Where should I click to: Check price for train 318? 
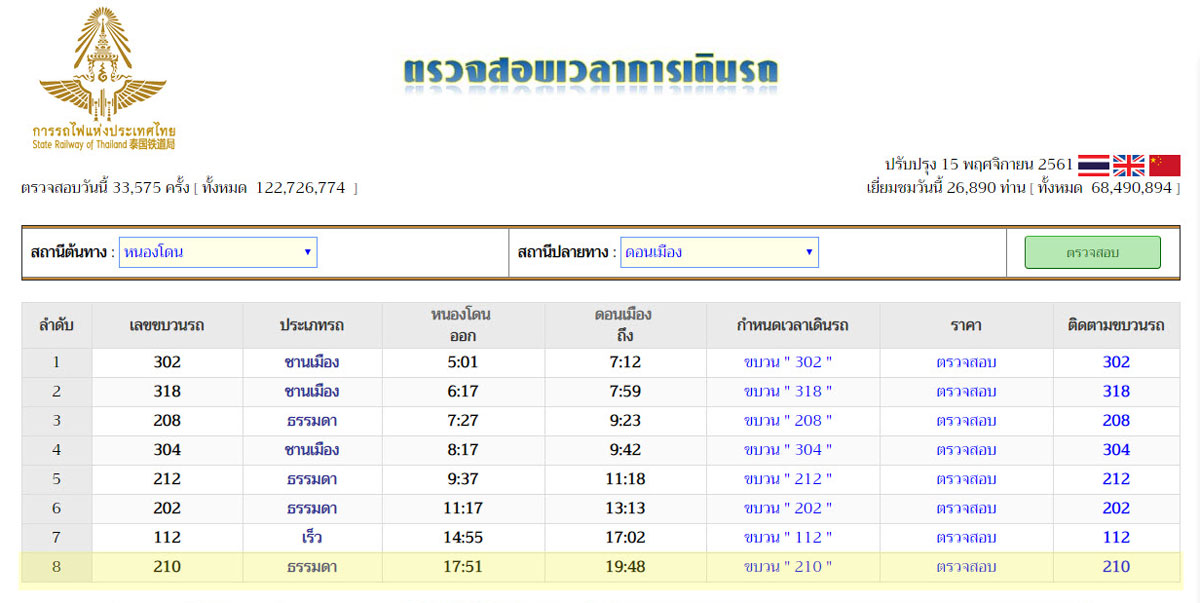[x=966, y=391]
